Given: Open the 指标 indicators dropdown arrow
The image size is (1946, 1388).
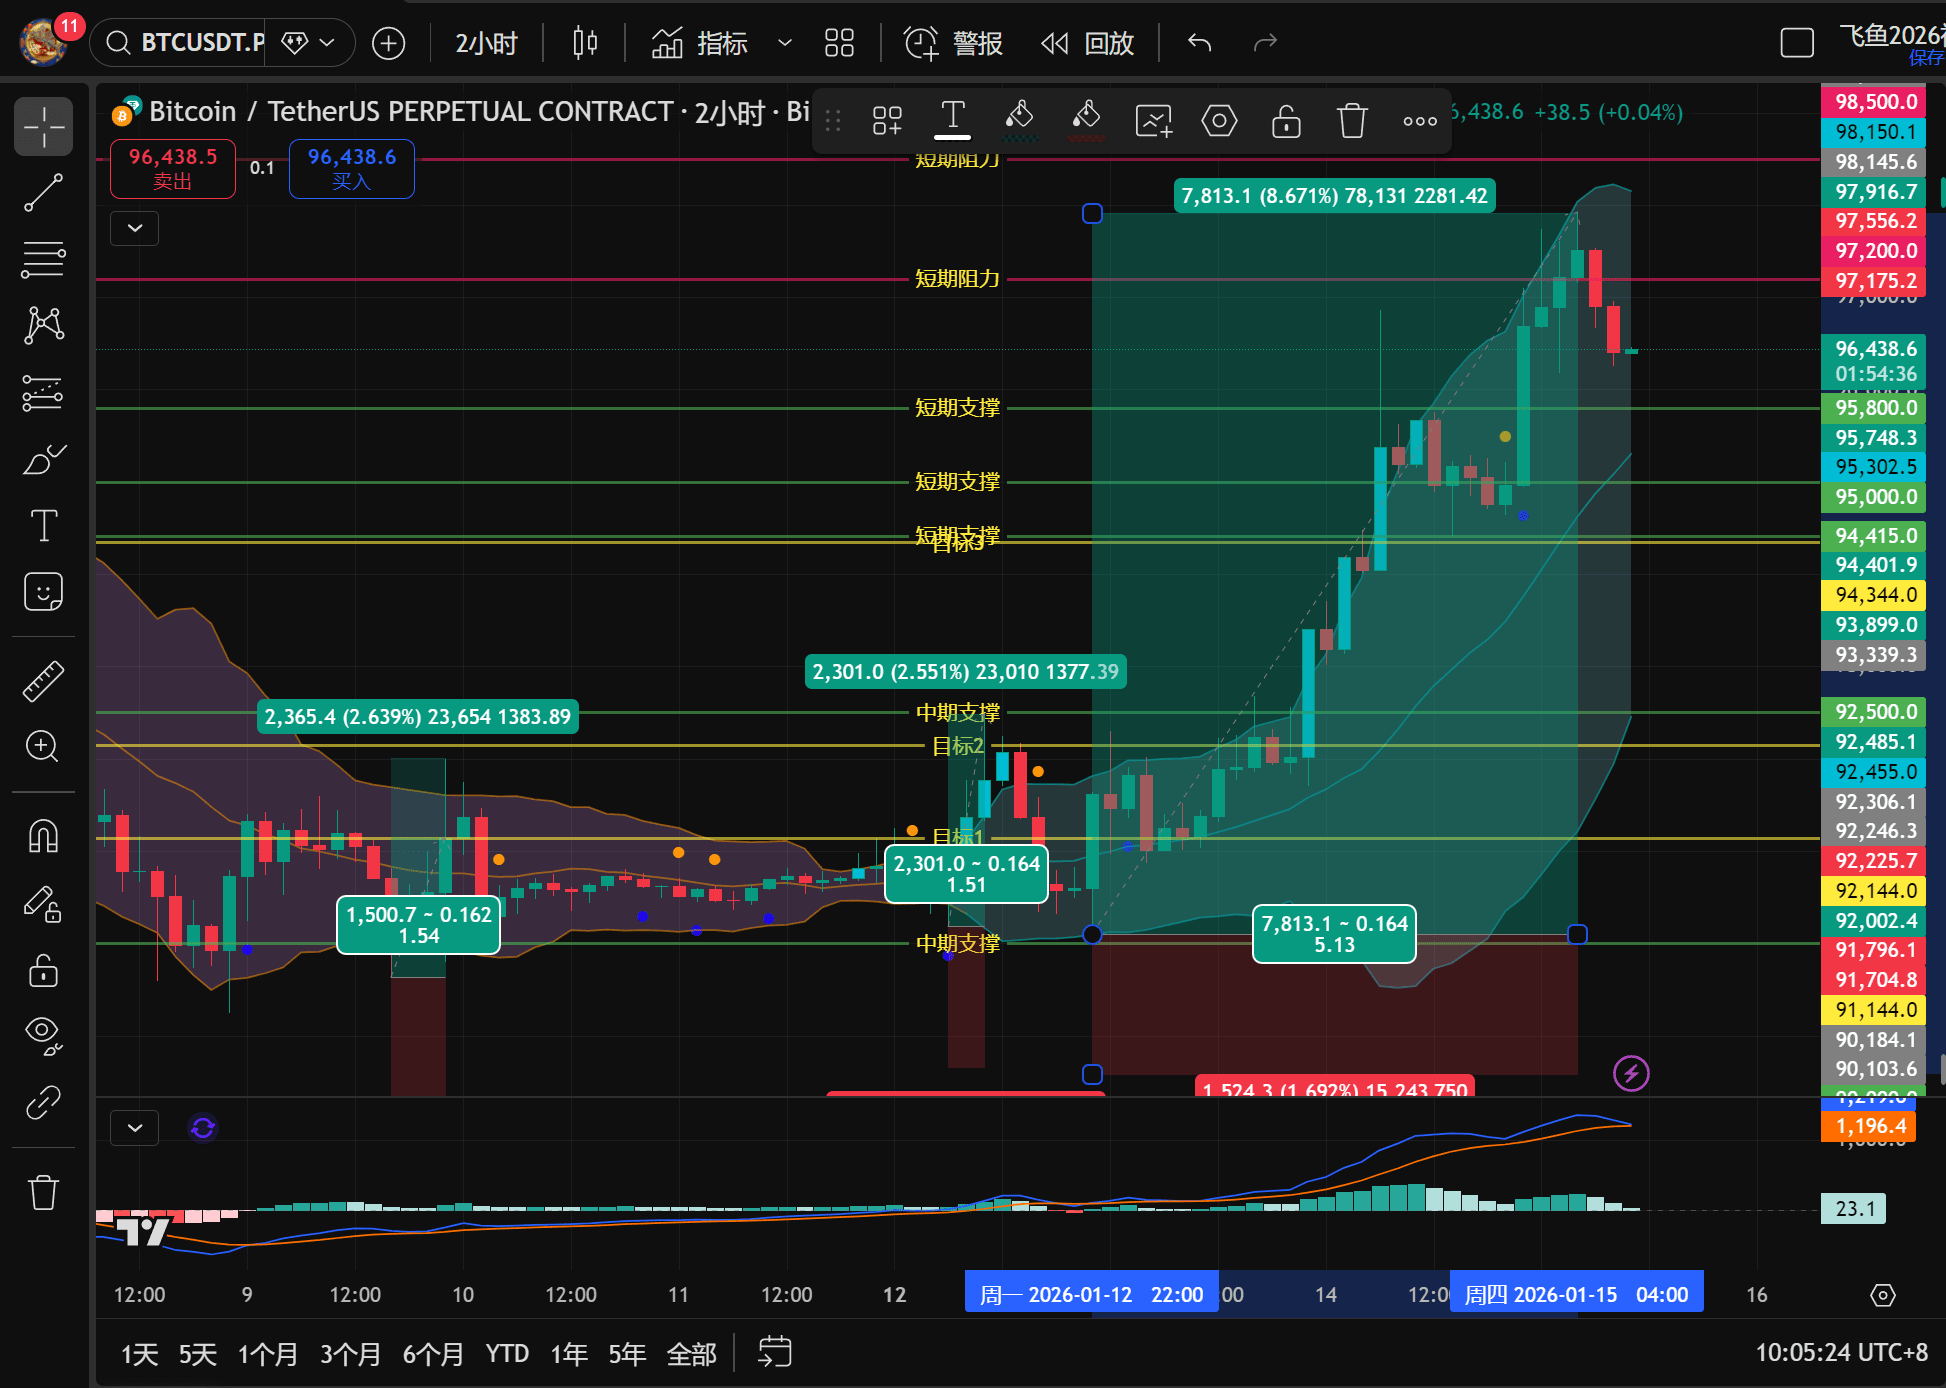Looking at the screenshot, I should pos(785,43).
